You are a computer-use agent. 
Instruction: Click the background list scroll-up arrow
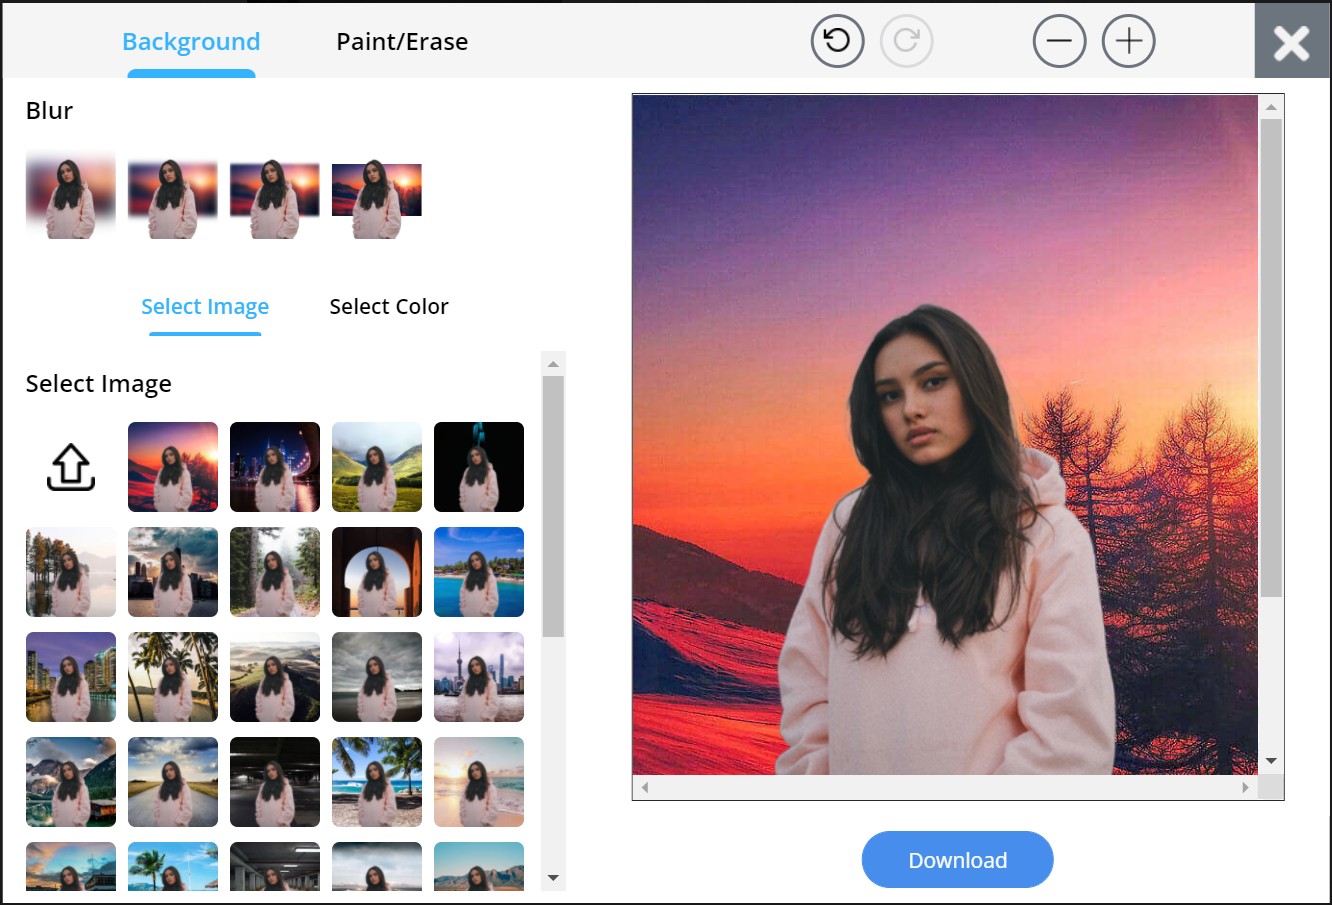[553, 364]
